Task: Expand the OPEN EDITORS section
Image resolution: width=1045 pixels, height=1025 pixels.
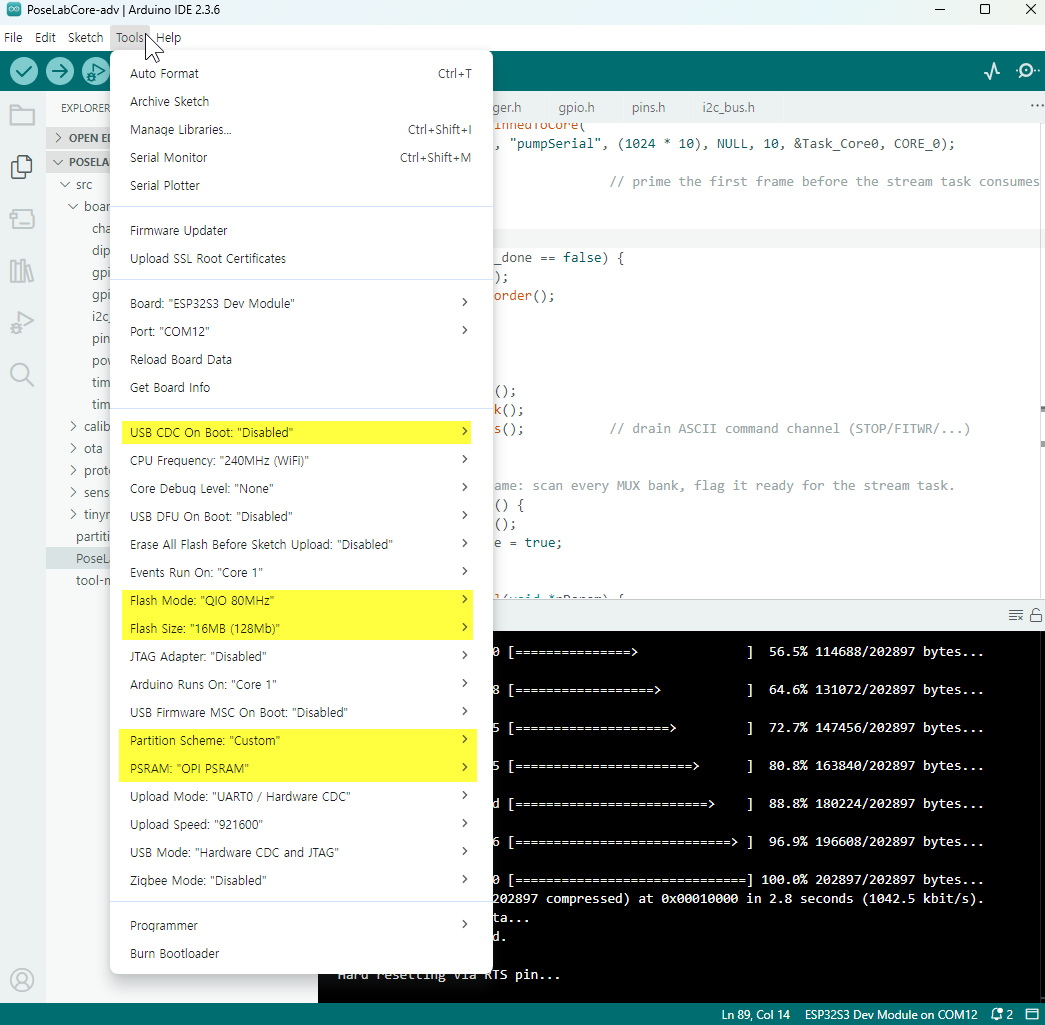Action: 79,138
